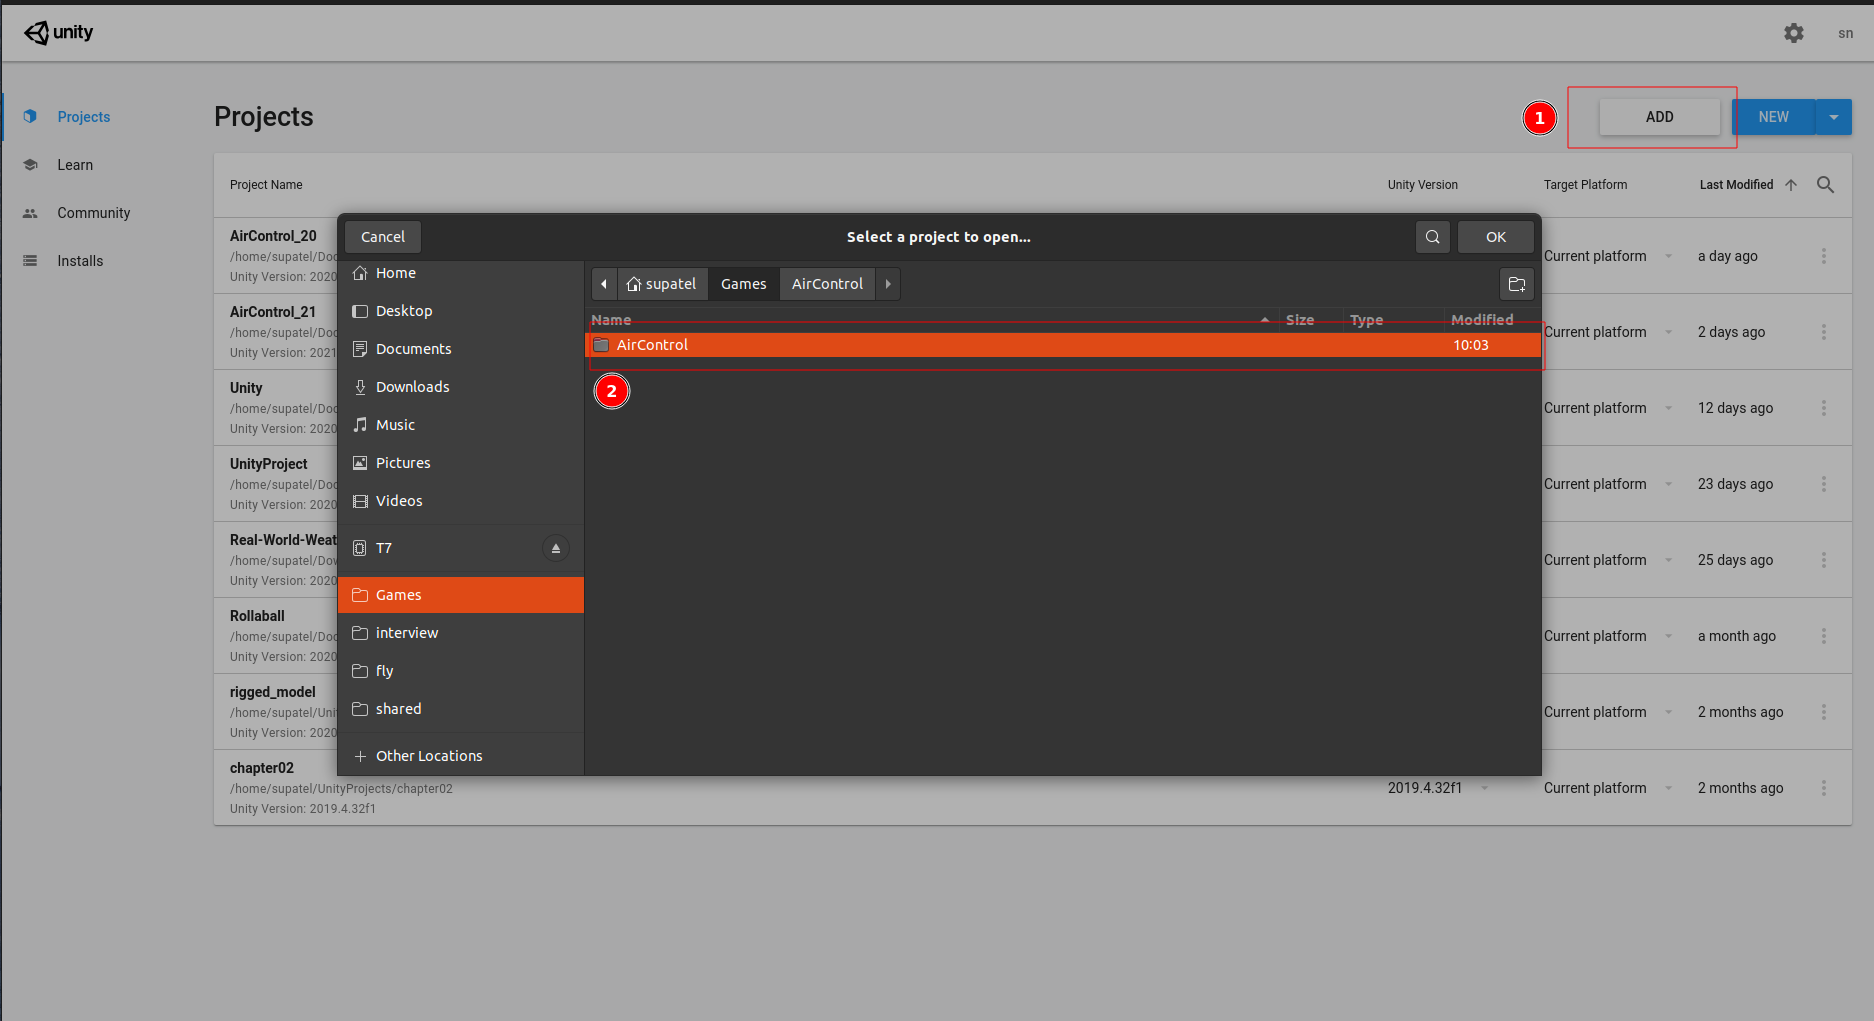Create new folder in file dialog
The height and width of the screenshot is (1021, 1874).
click(x=1517, y=284)
